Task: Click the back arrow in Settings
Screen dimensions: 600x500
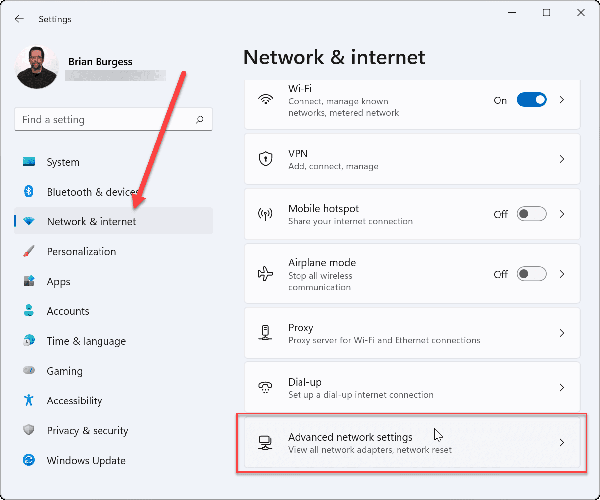Action: click(19, 19)
